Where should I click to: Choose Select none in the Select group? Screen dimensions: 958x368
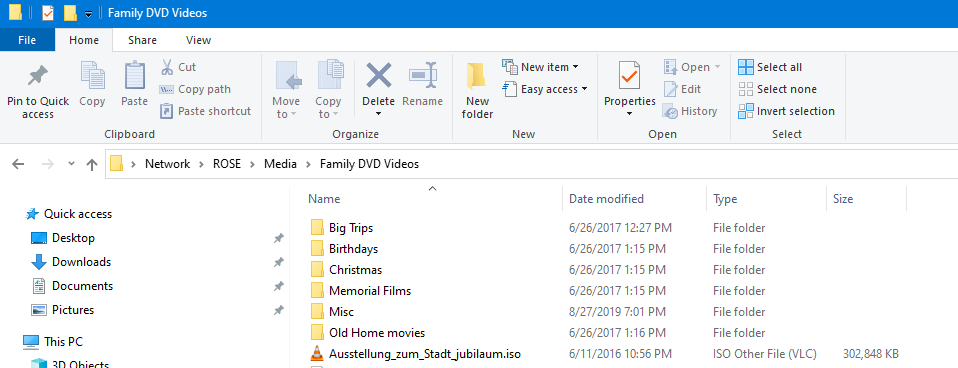(777, 89)
